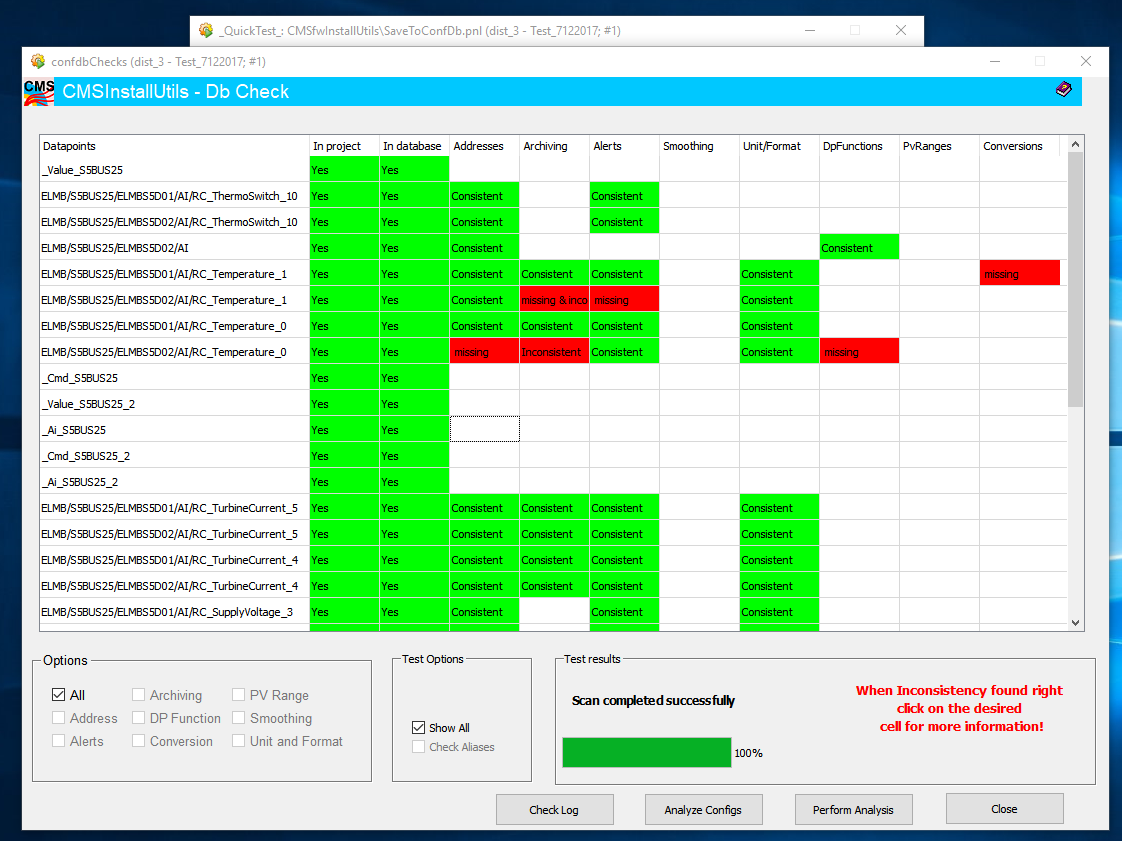Click the scan progress bar
1122x841 pixels.
click(647, 753)
